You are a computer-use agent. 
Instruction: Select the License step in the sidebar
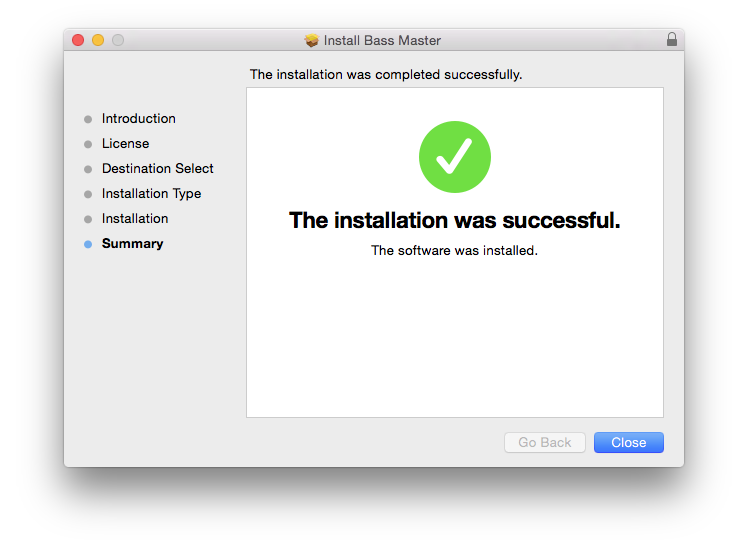coord(125,144)
